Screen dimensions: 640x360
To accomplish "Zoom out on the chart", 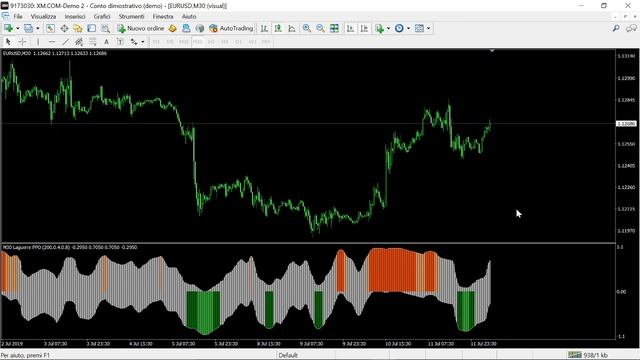I will [320, 28].
